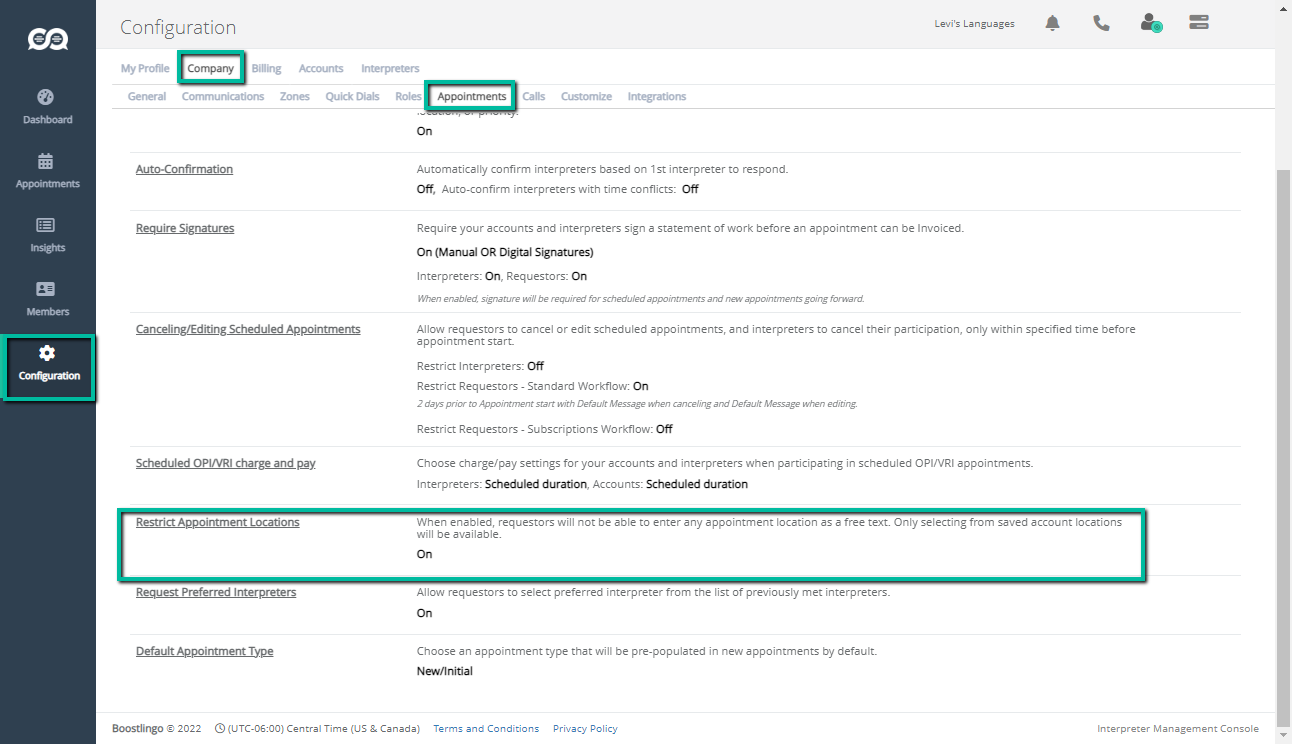Screen dimensions: 1292x744
Task: Open the Communications sub-tab
Action: [223, 96]
